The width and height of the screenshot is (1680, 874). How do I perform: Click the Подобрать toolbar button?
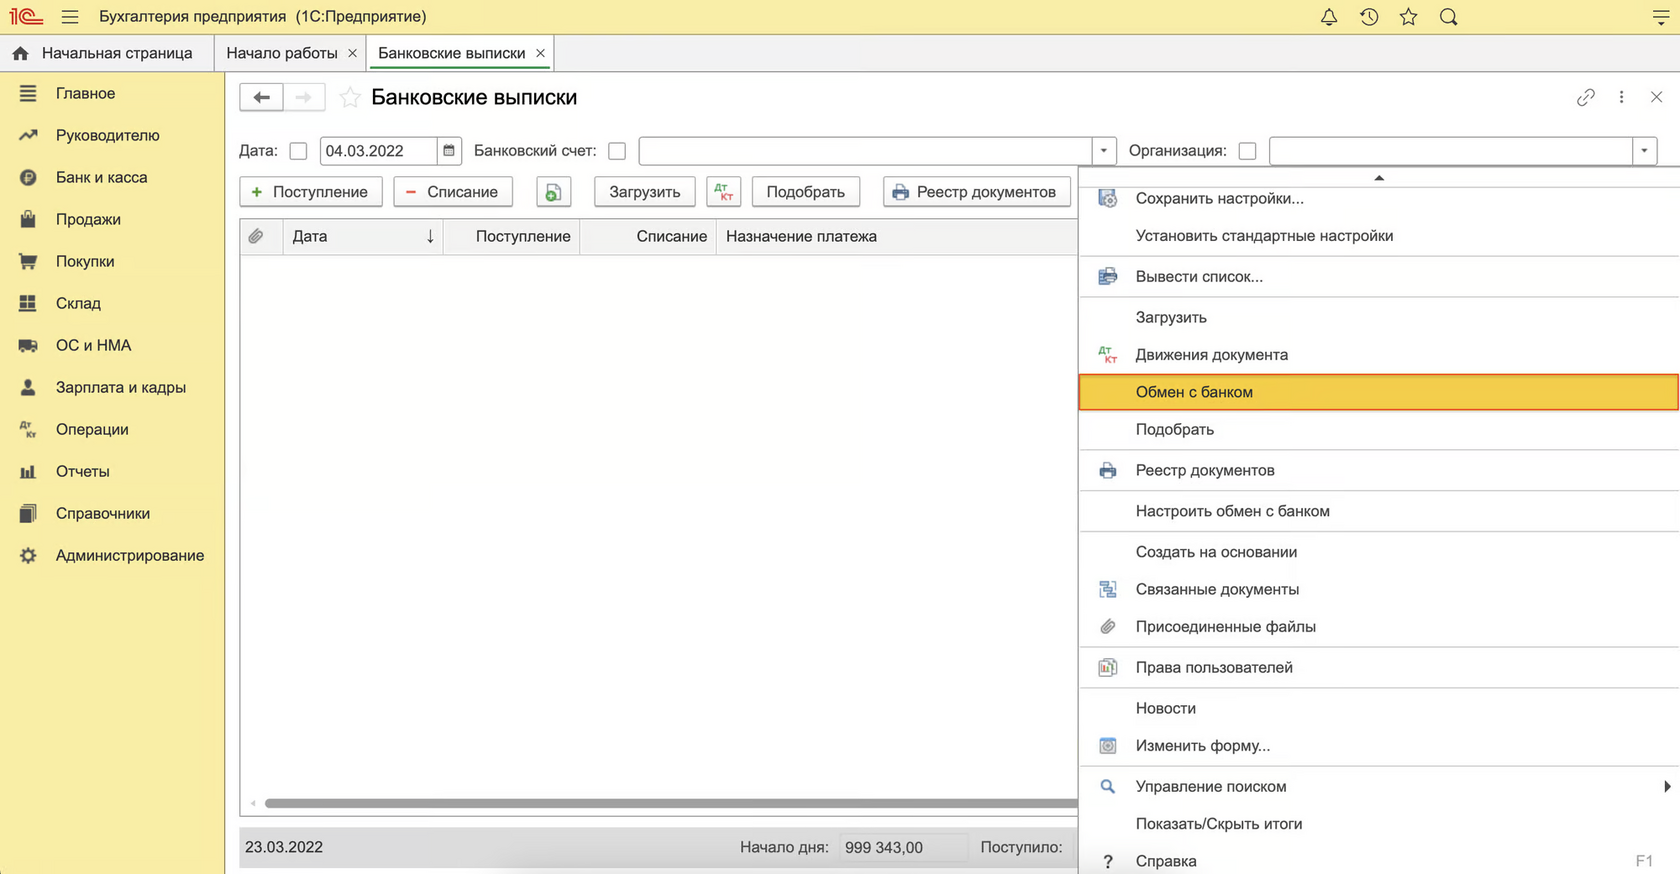[x=806, y=192]
